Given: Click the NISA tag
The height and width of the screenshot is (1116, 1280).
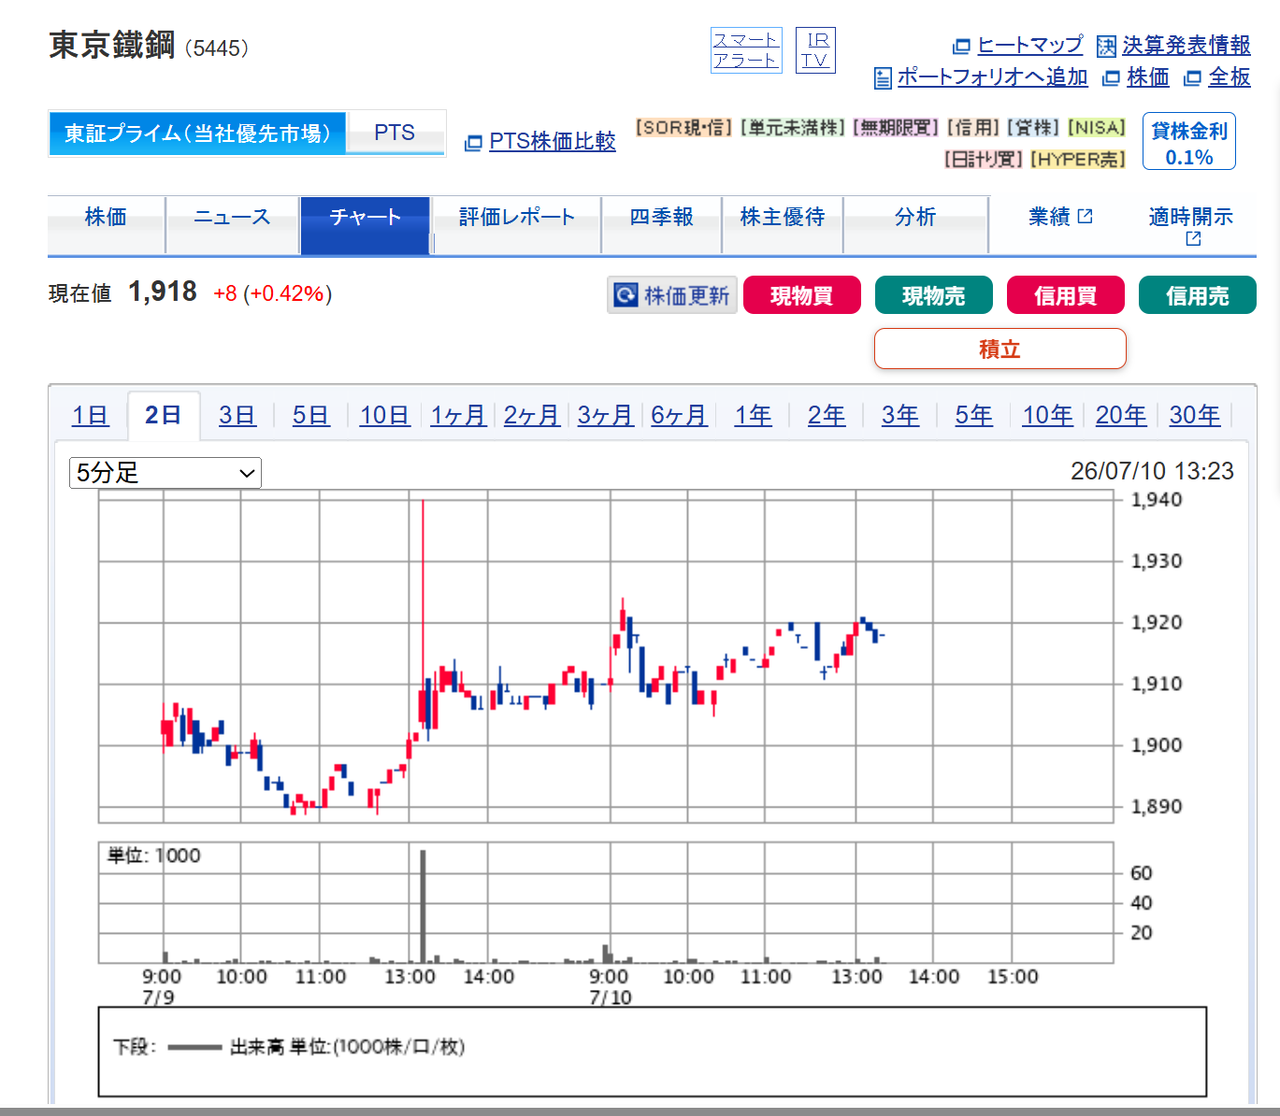Looking at the screenshot, I should click(1096, 128).
